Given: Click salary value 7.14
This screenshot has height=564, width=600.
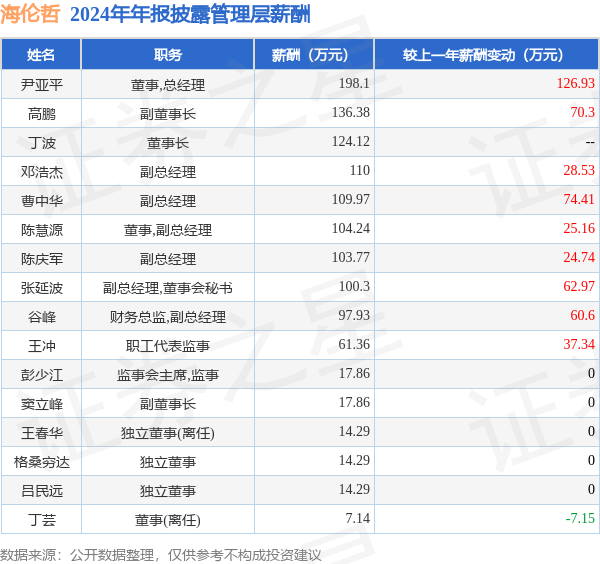Looking at the screenshot, I should (x=357, y=518).
